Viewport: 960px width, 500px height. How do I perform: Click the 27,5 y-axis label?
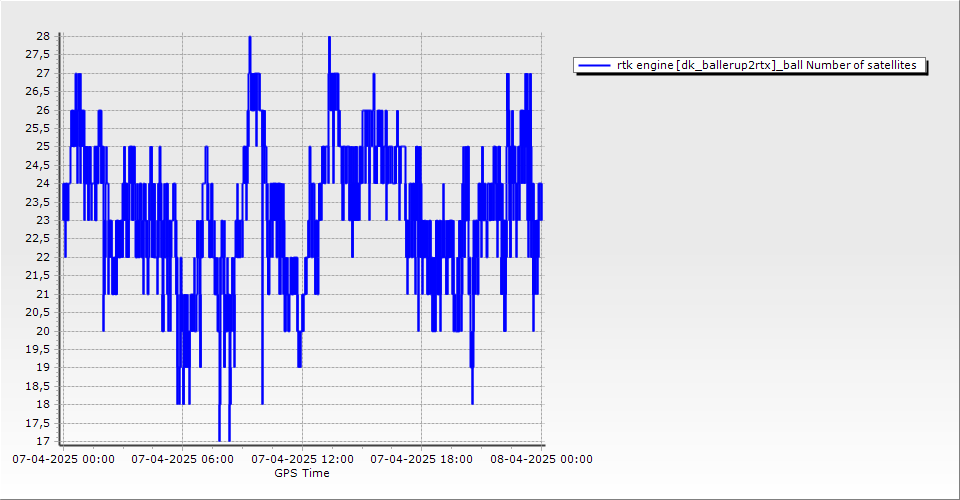coord(37,54)
